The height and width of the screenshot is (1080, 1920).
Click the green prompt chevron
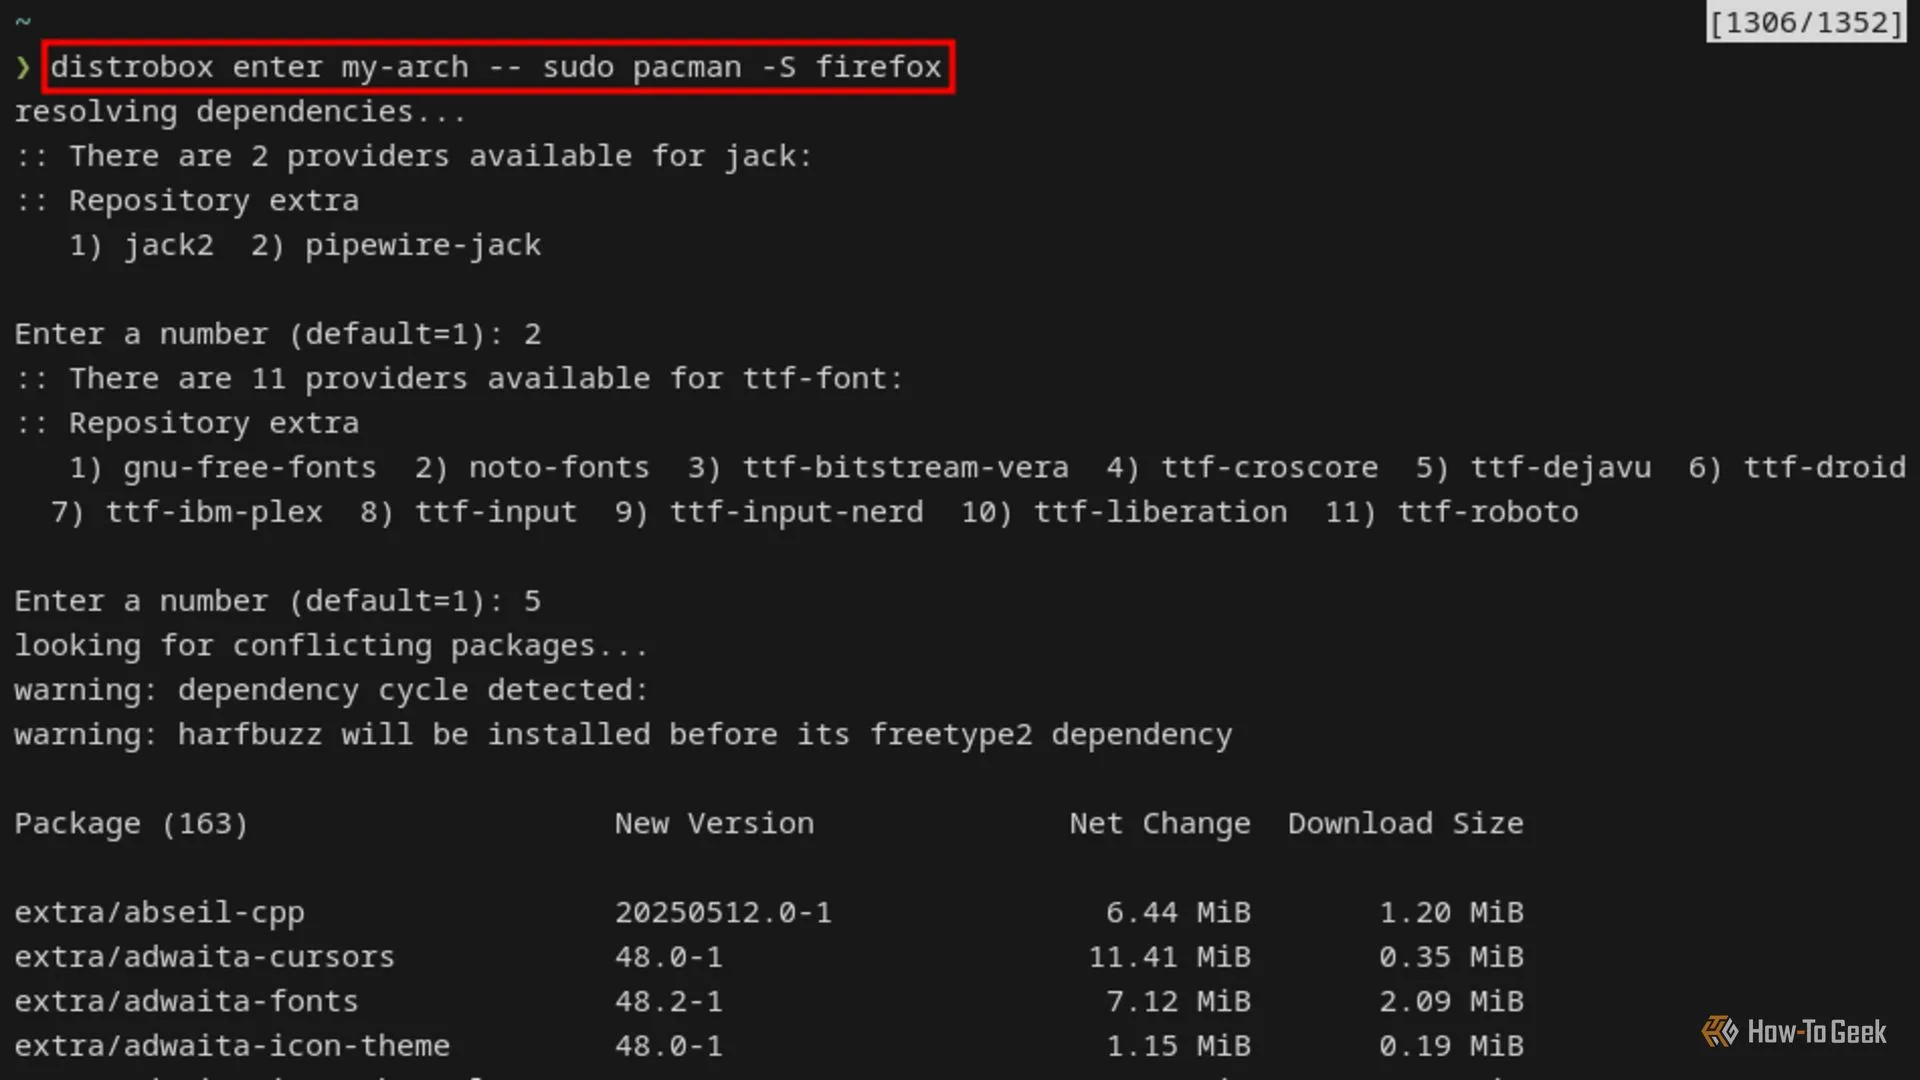click(x=23, y=67)
